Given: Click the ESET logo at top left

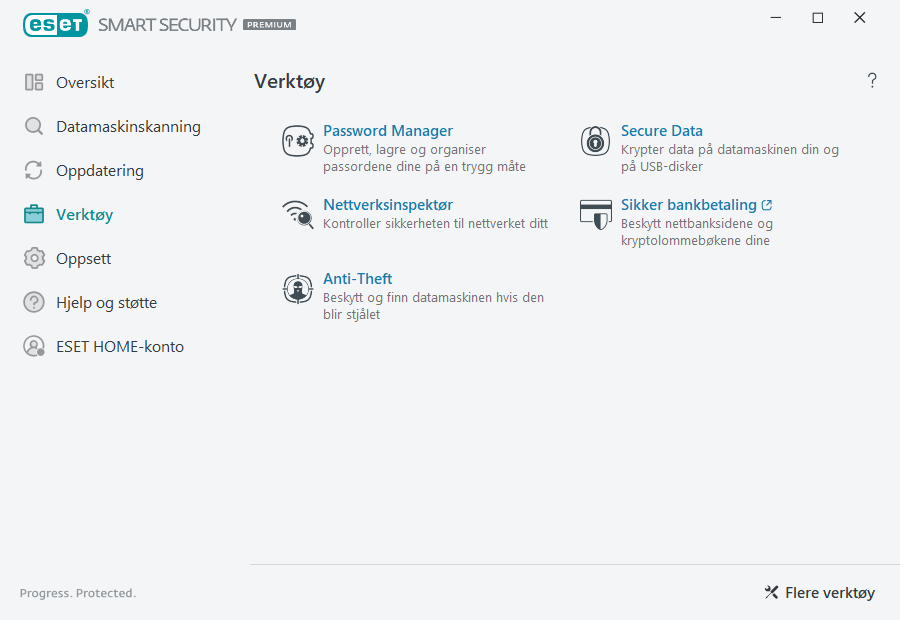Looking at the screenshot, I should pyautogui.click(x=55, y=24).
